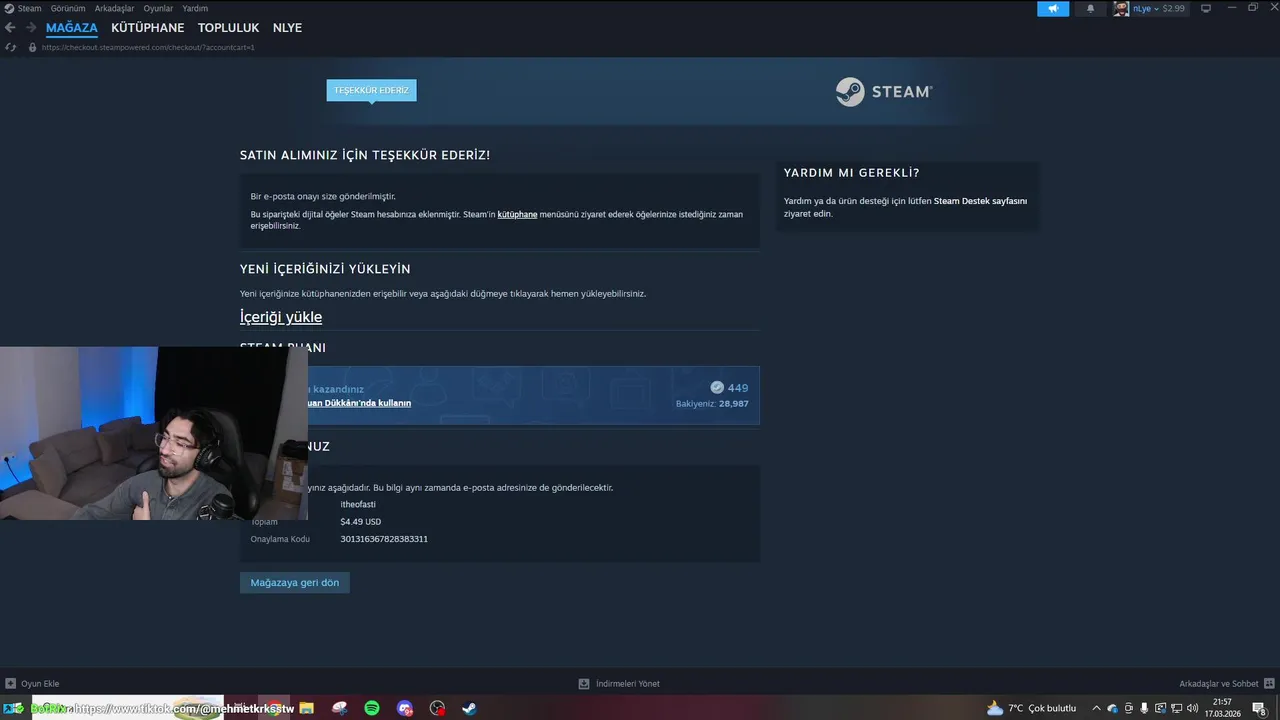Image resolution: width=1280 pixels, height=720 pixels.
Task: Click the wallet balance $2.99
Action: 1173,8
